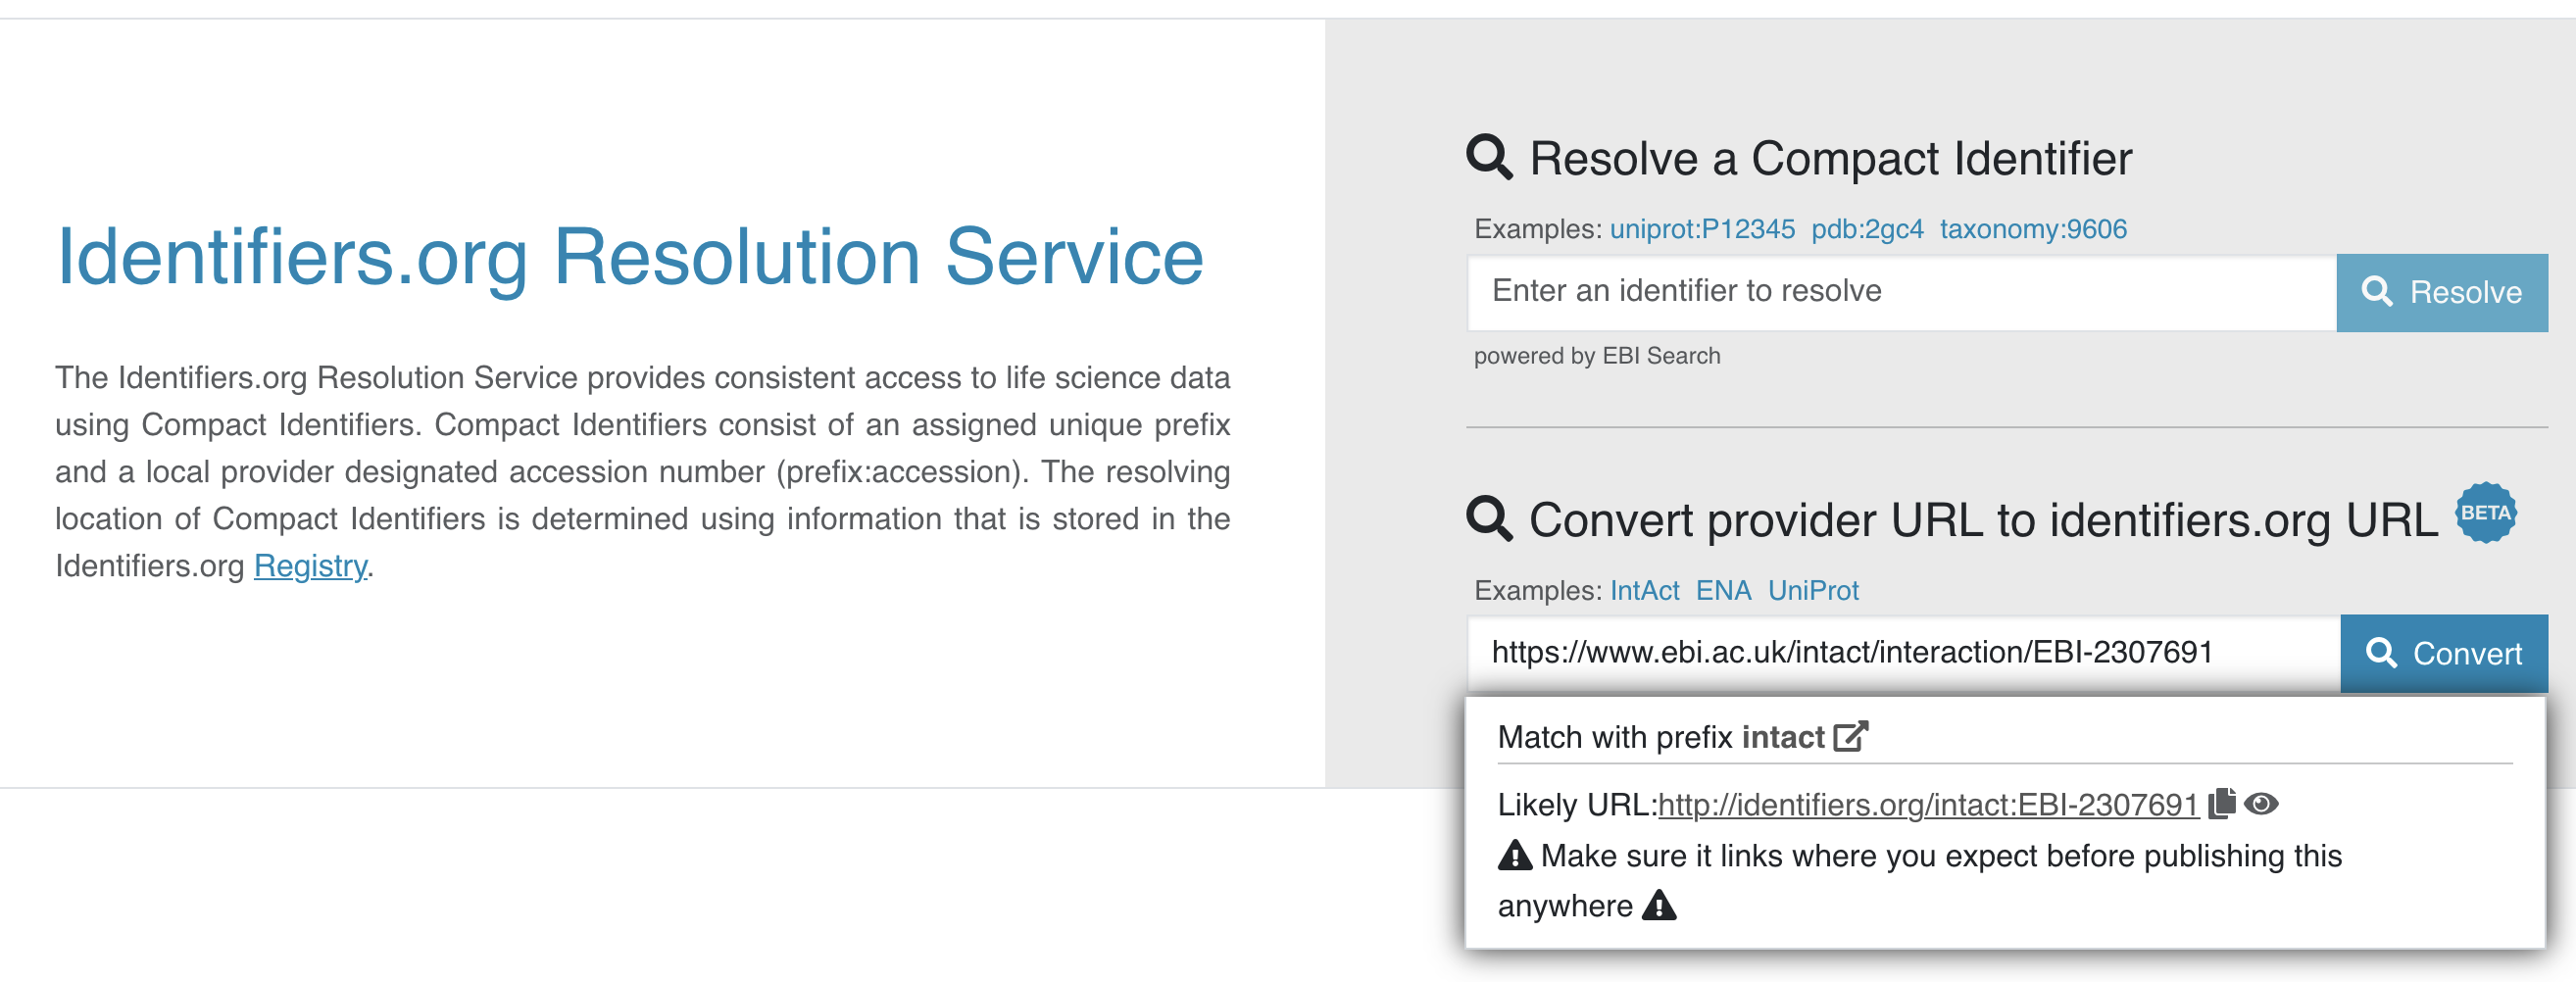The image size is (2576, 982).
Task: Choose the ENA example link
Action: [x=1723, y=590]
